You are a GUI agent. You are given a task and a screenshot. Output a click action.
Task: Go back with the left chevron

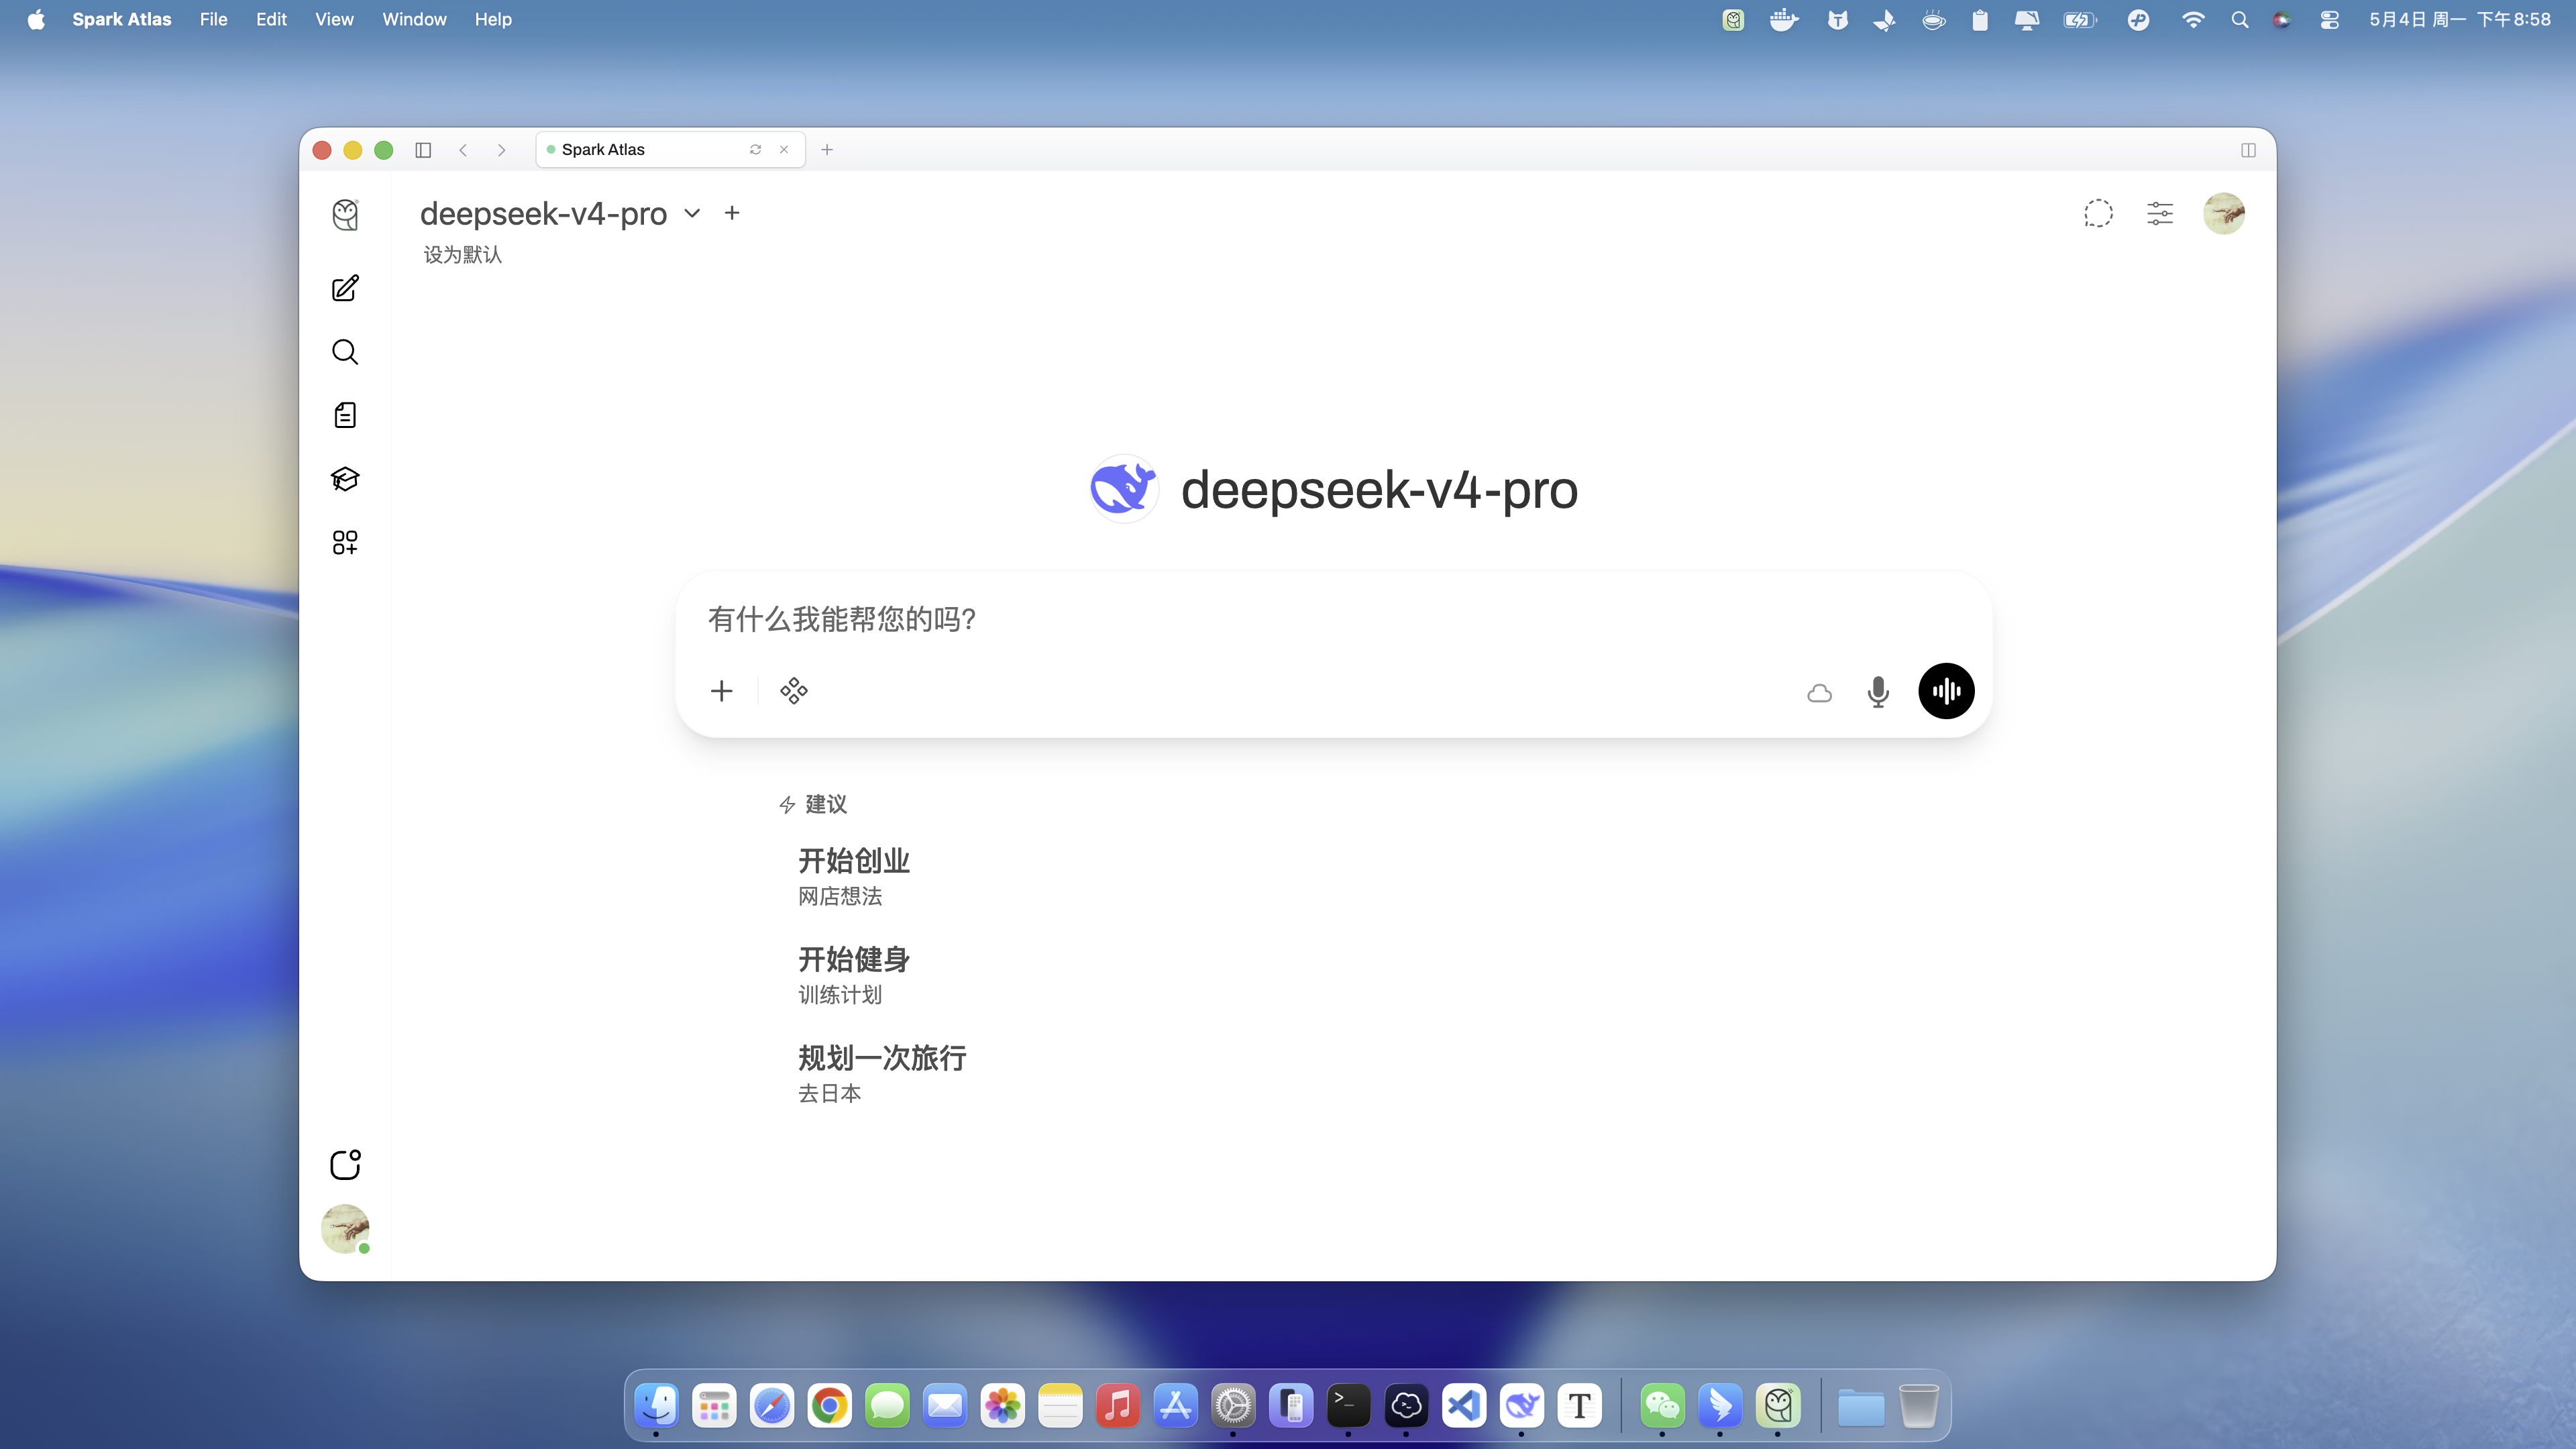tap(463, 150)
